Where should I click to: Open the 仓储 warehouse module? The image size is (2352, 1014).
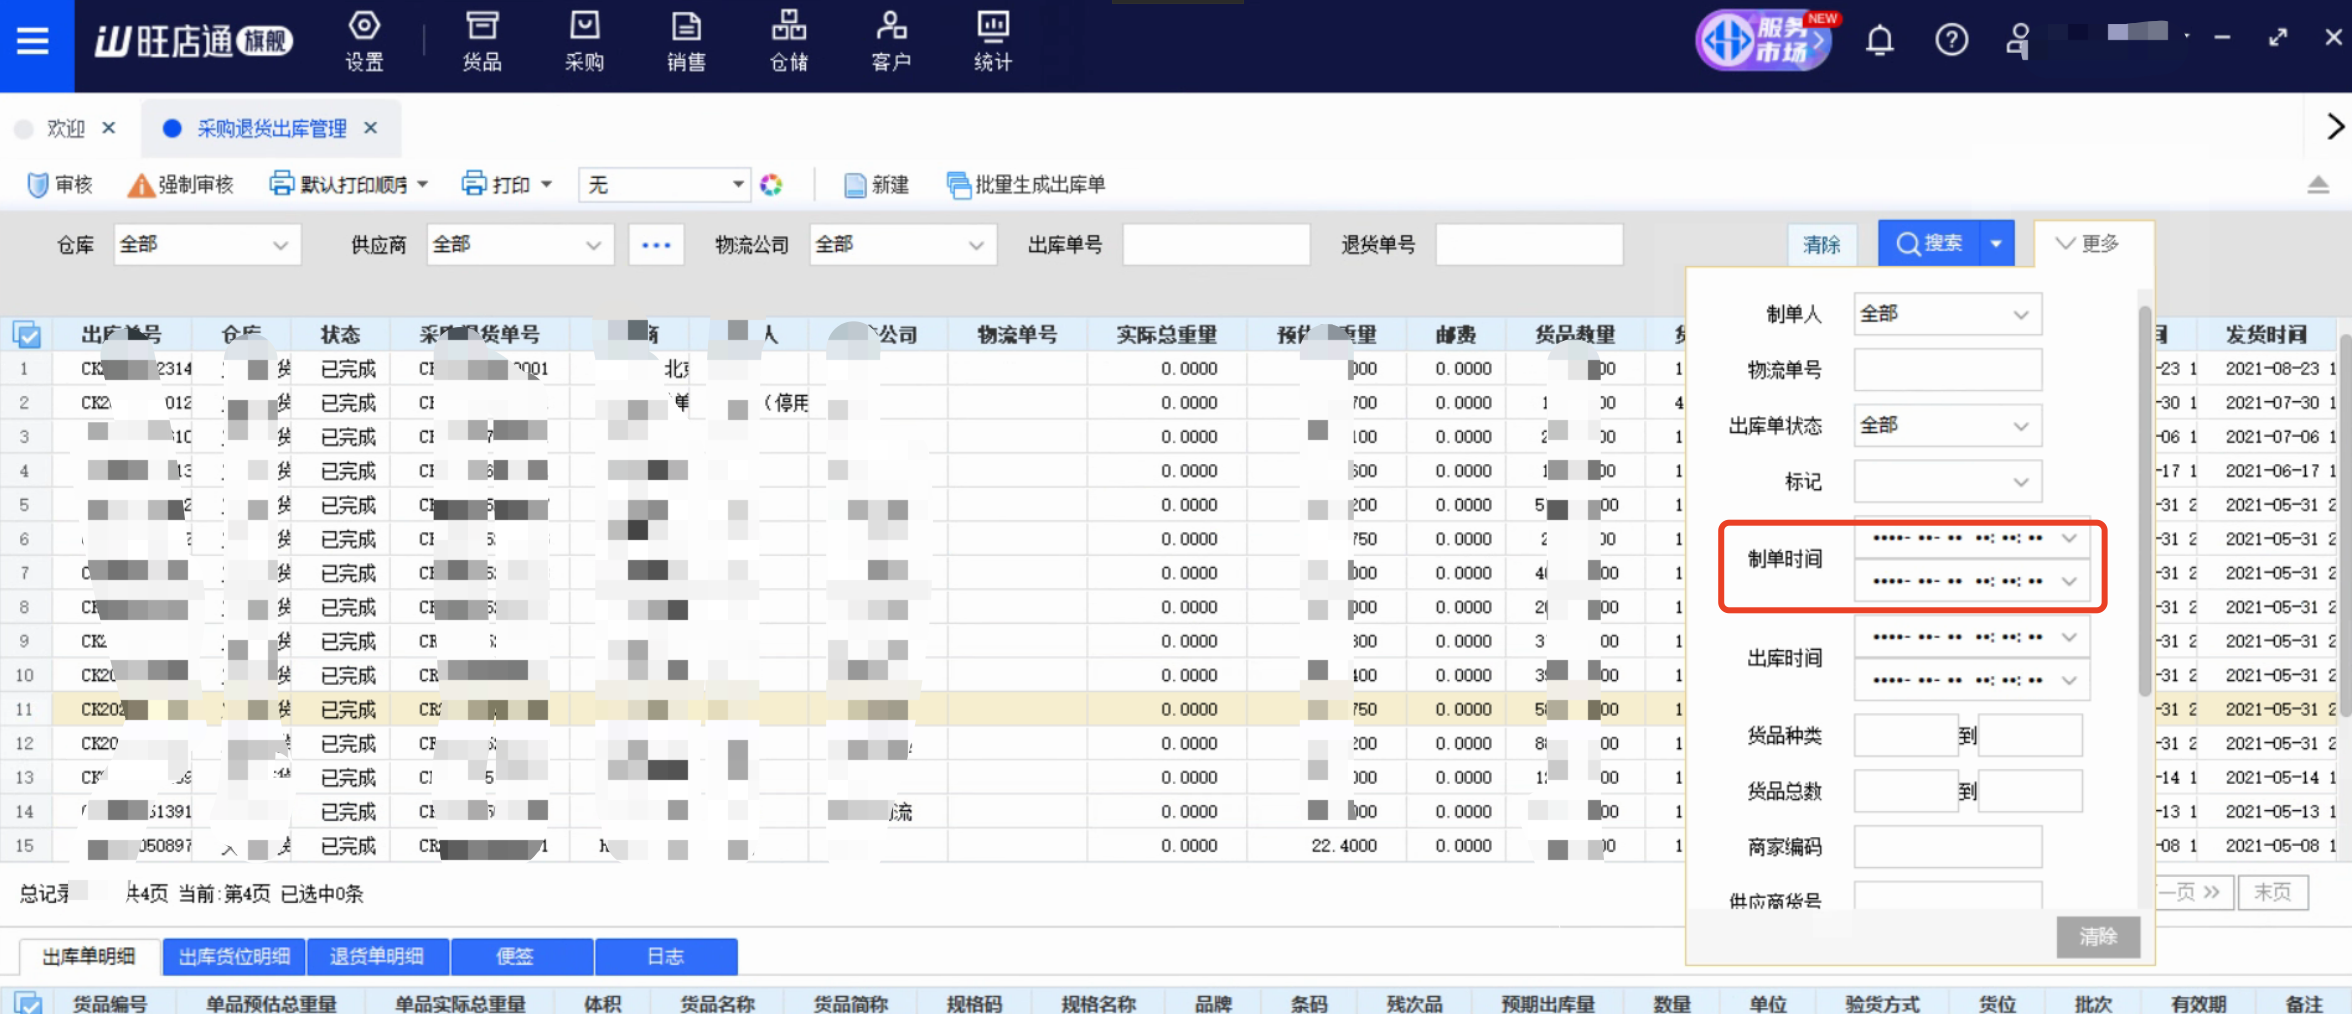pos(788,42)
